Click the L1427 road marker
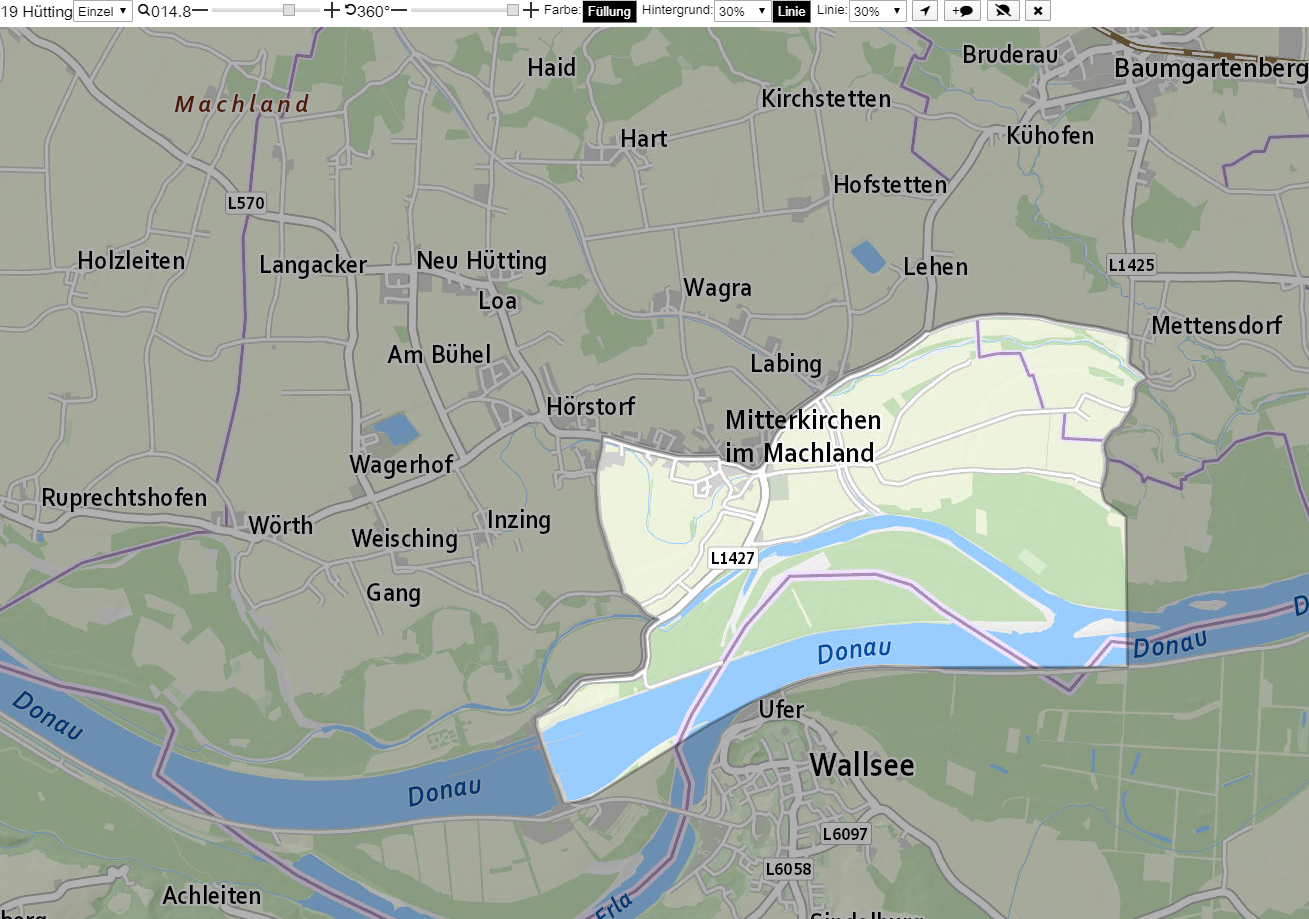This screenshot has width=1309, height=919. coord(732,558)
